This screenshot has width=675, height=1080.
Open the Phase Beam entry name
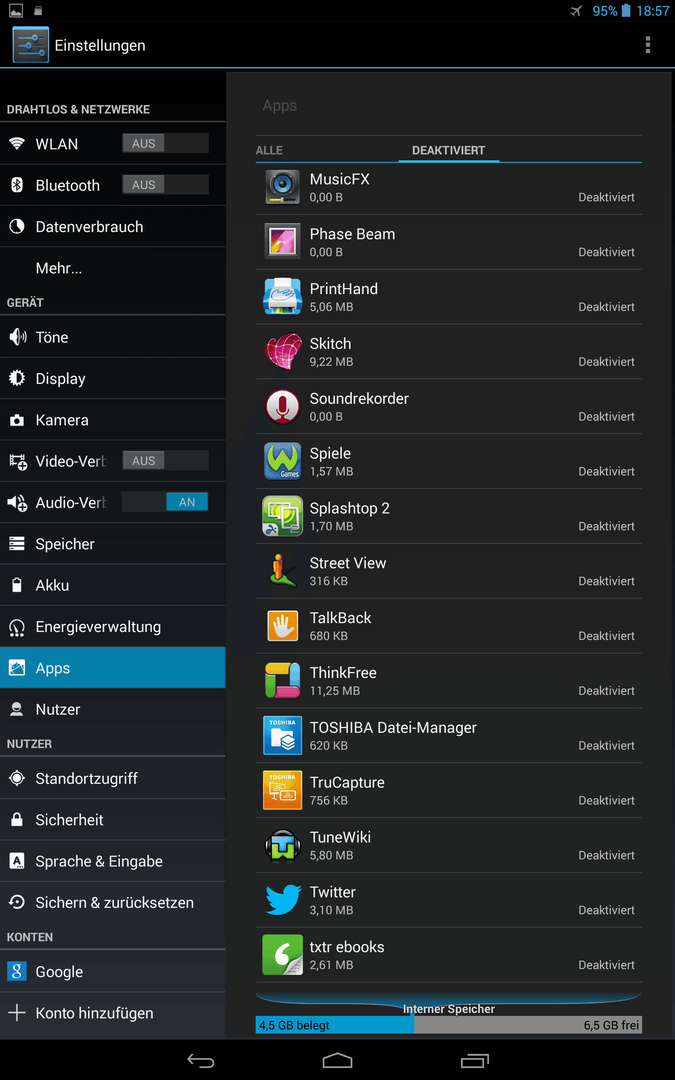click(352, 233)
